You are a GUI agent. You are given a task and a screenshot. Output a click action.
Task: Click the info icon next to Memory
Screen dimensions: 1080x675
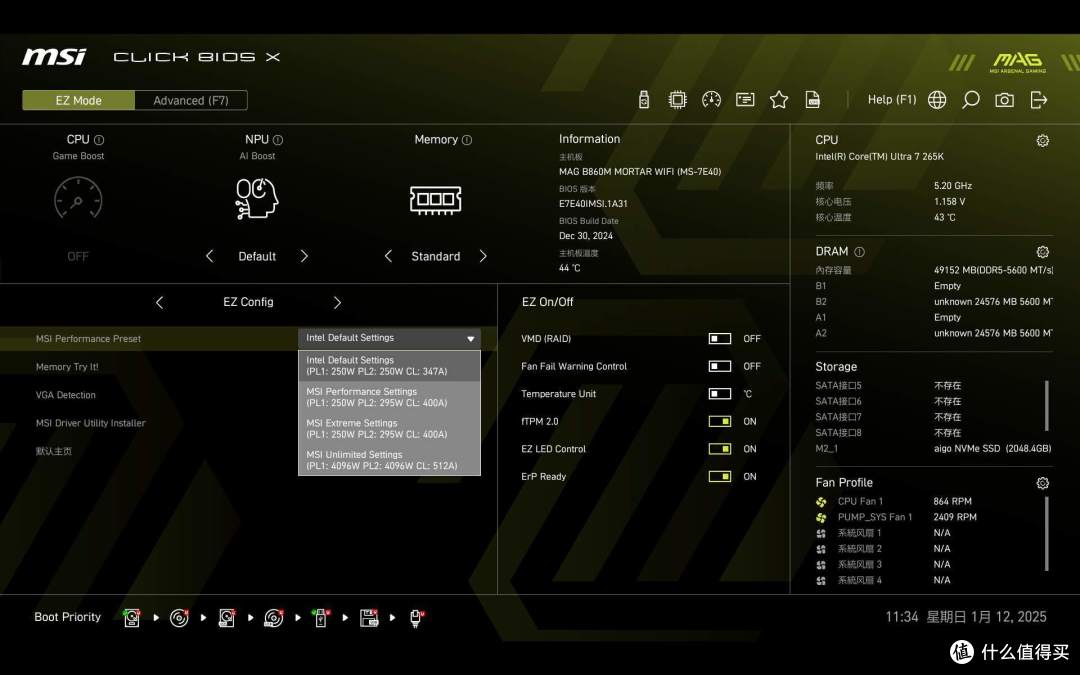pos(467,140)
